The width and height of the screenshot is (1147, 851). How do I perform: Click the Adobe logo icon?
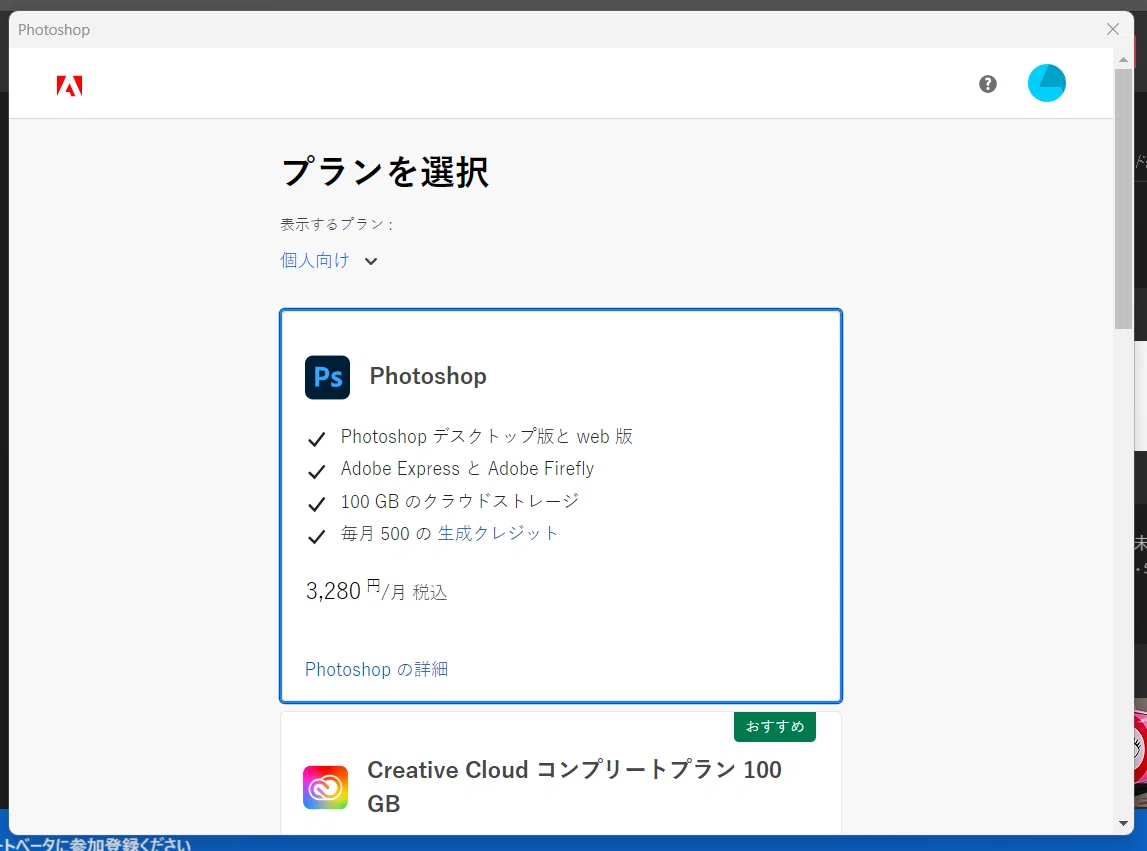pyautogui.click(x=69, y=86)
